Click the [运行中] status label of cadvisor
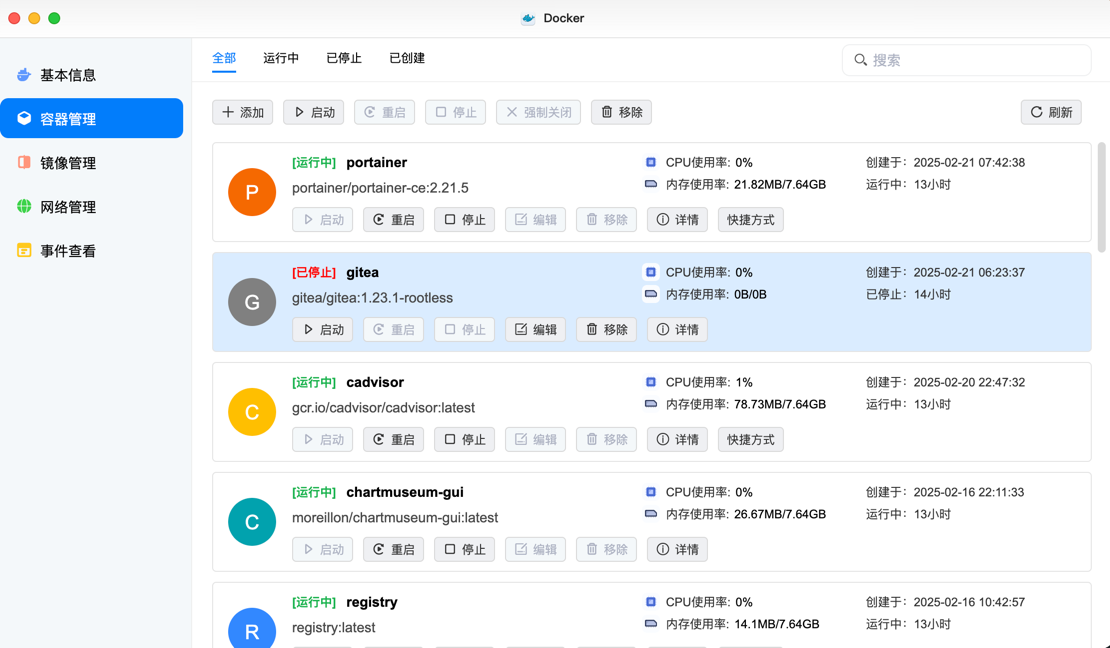 [314, 382]
